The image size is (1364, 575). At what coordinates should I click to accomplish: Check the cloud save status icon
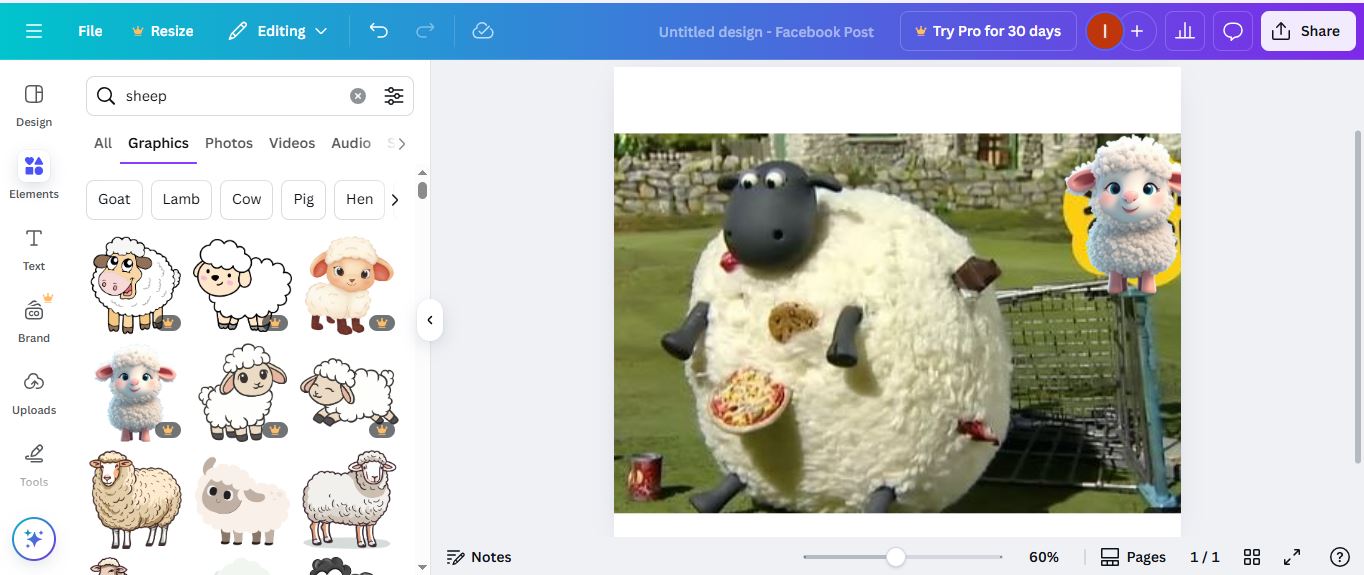(x=483, y=31)
